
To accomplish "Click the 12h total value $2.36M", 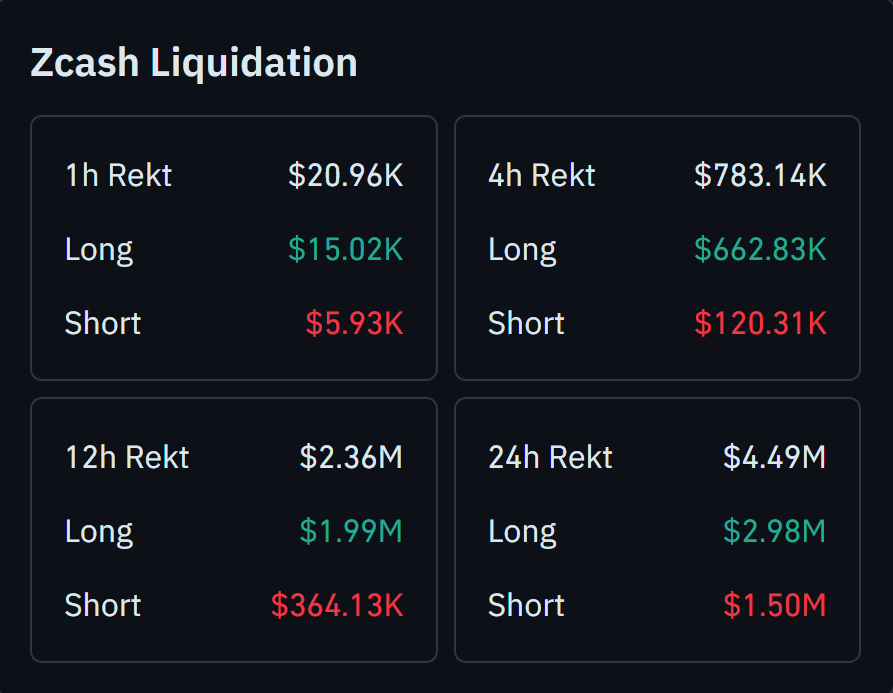I will click(351, 458).
